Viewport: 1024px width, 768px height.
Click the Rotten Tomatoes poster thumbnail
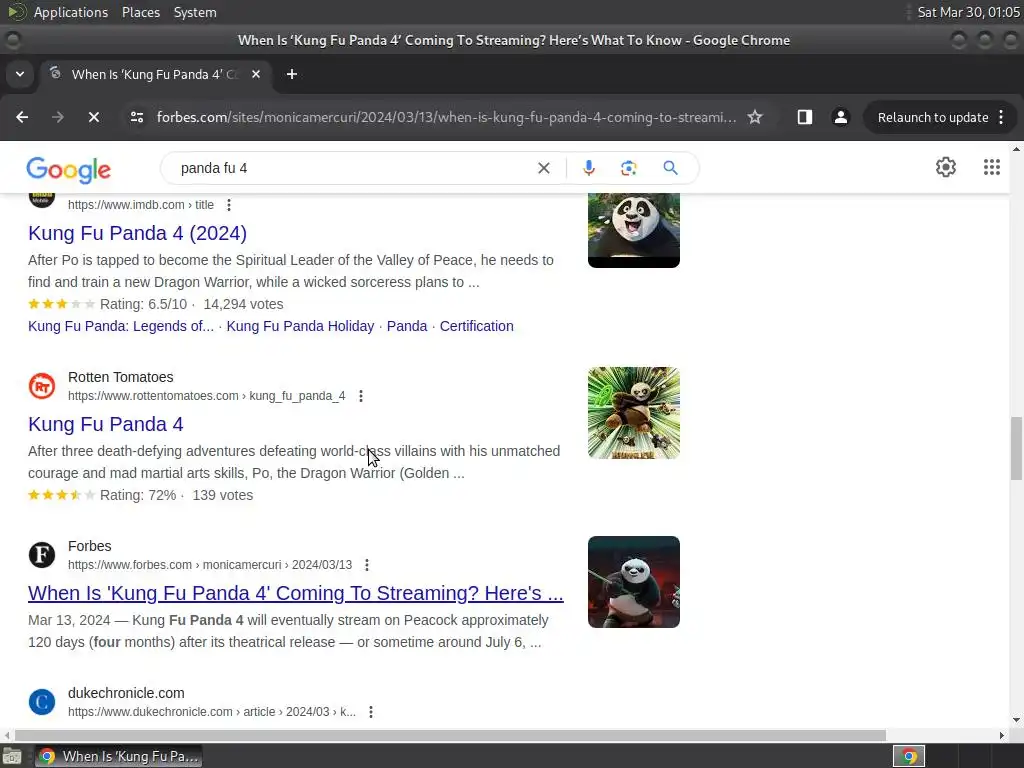coord(633,413)
